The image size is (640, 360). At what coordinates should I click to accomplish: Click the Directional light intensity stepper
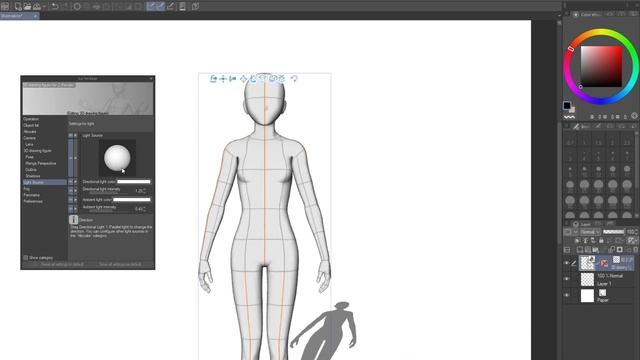click(x=145, y=191)
